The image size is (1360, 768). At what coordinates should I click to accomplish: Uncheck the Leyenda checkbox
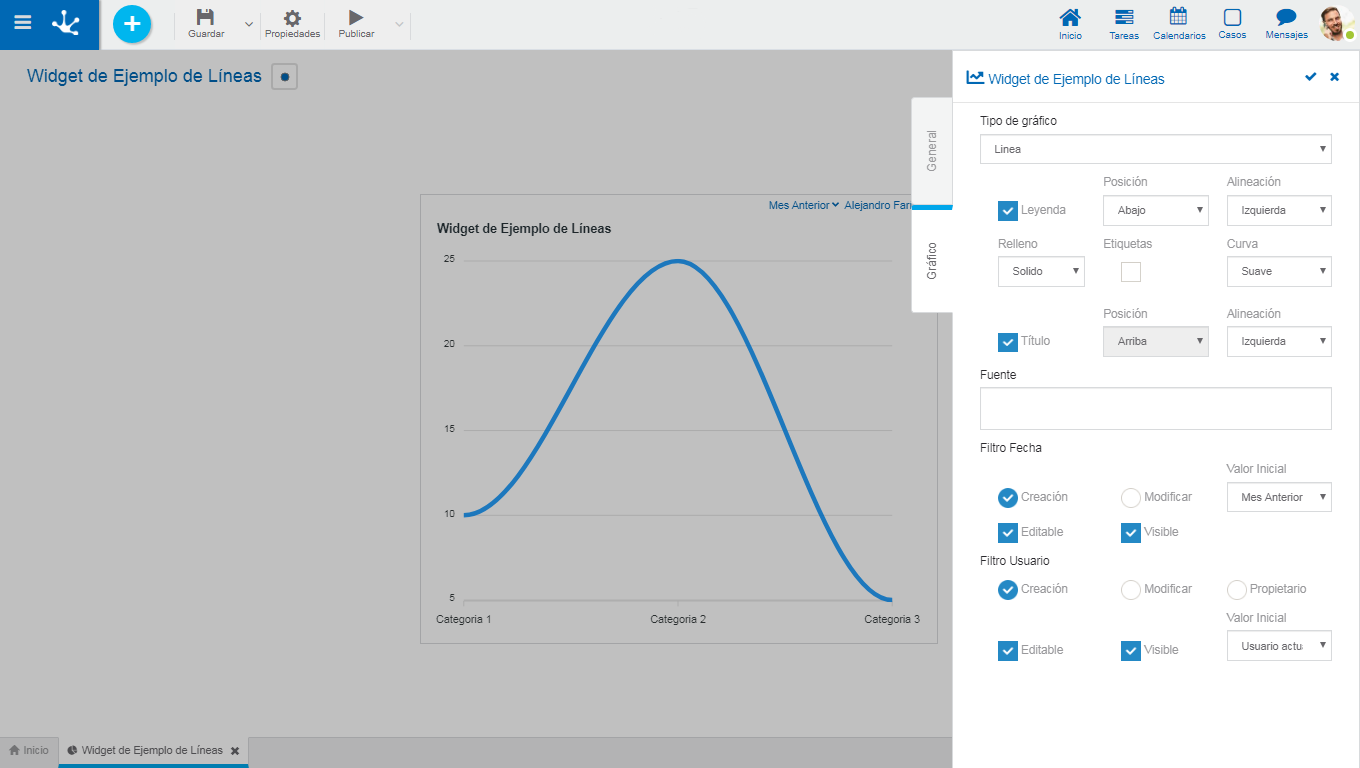1008,211
